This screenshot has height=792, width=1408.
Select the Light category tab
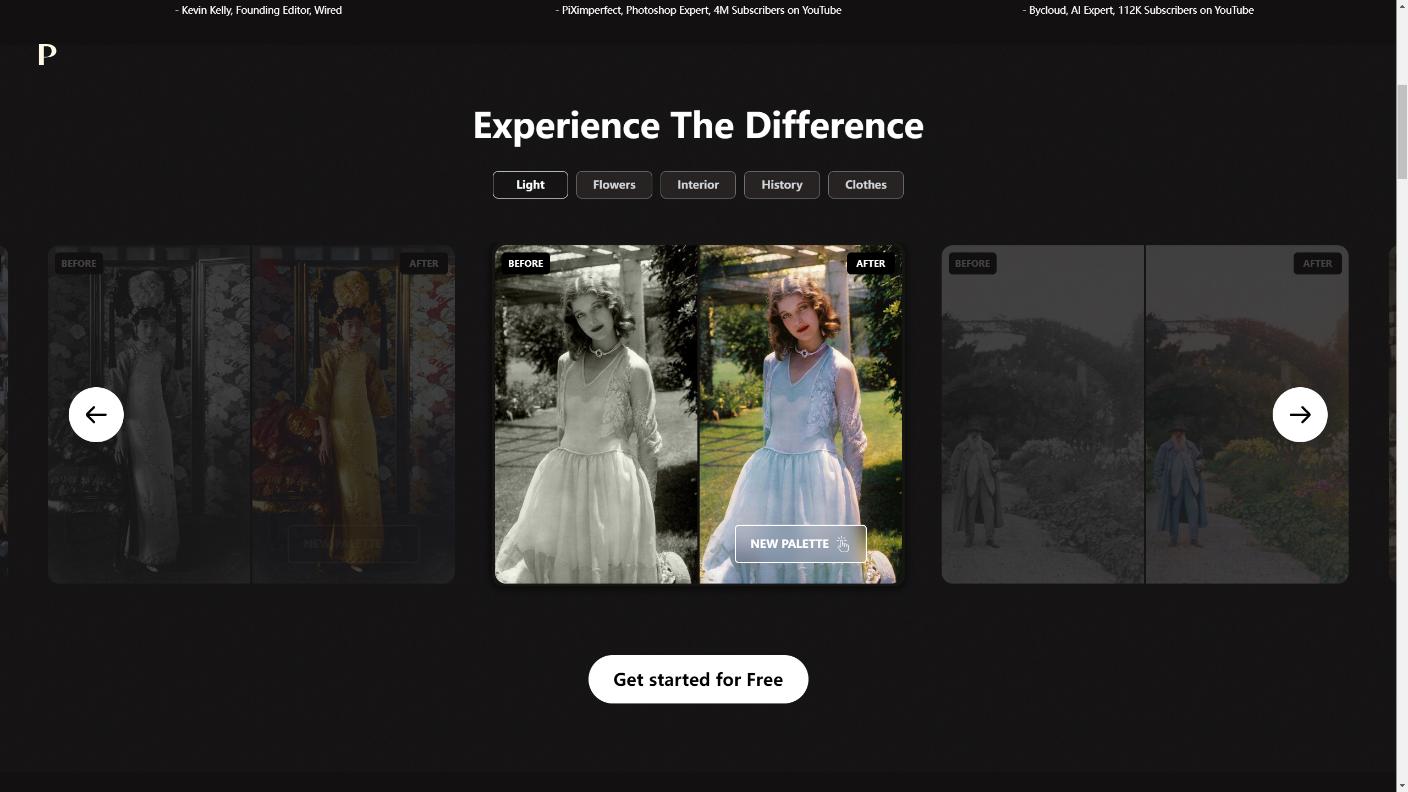coord(530,185)
